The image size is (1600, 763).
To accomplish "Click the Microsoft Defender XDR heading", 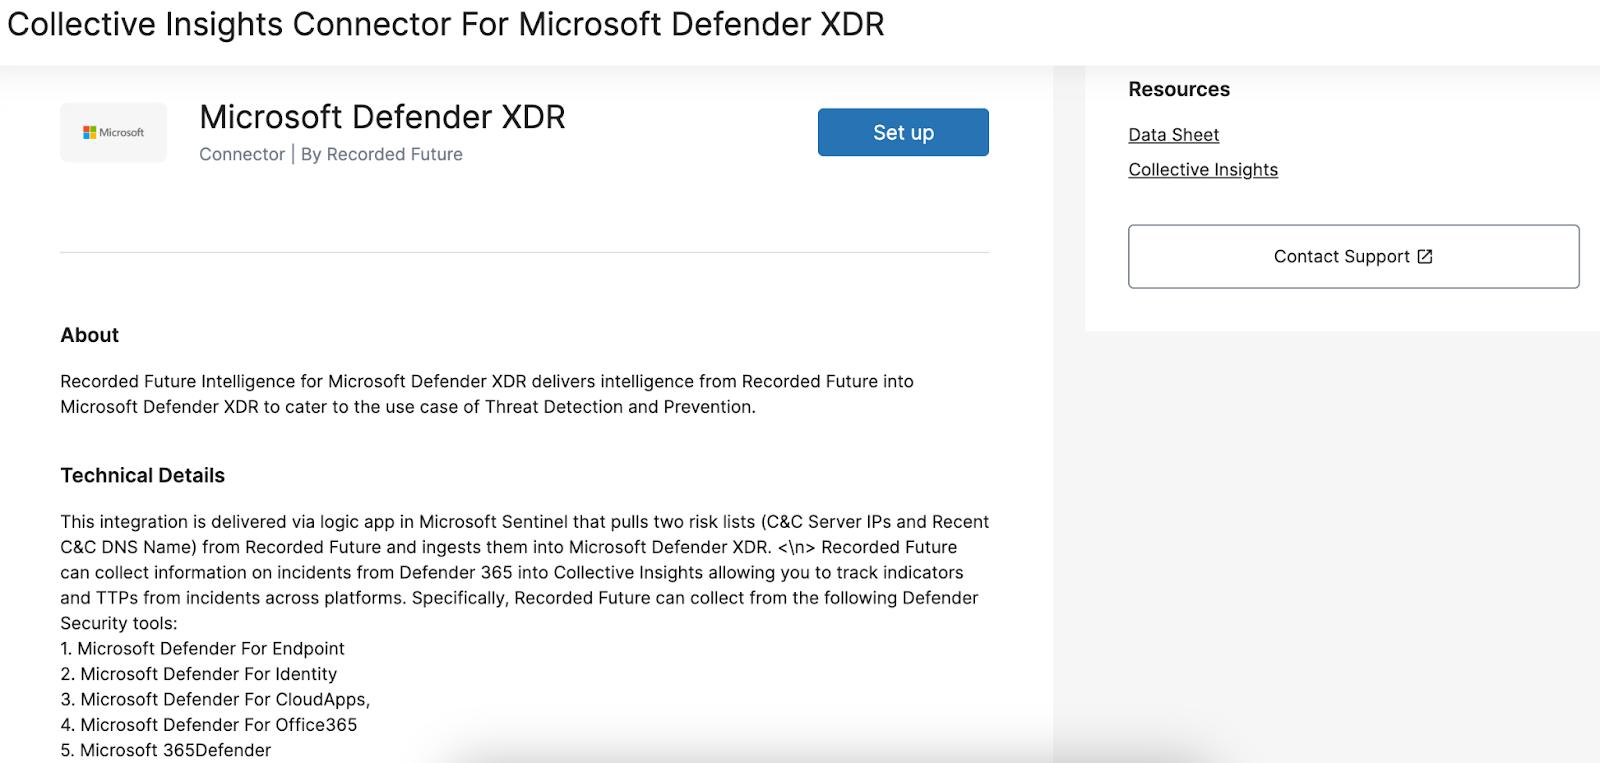I will (x=382, y=117).
